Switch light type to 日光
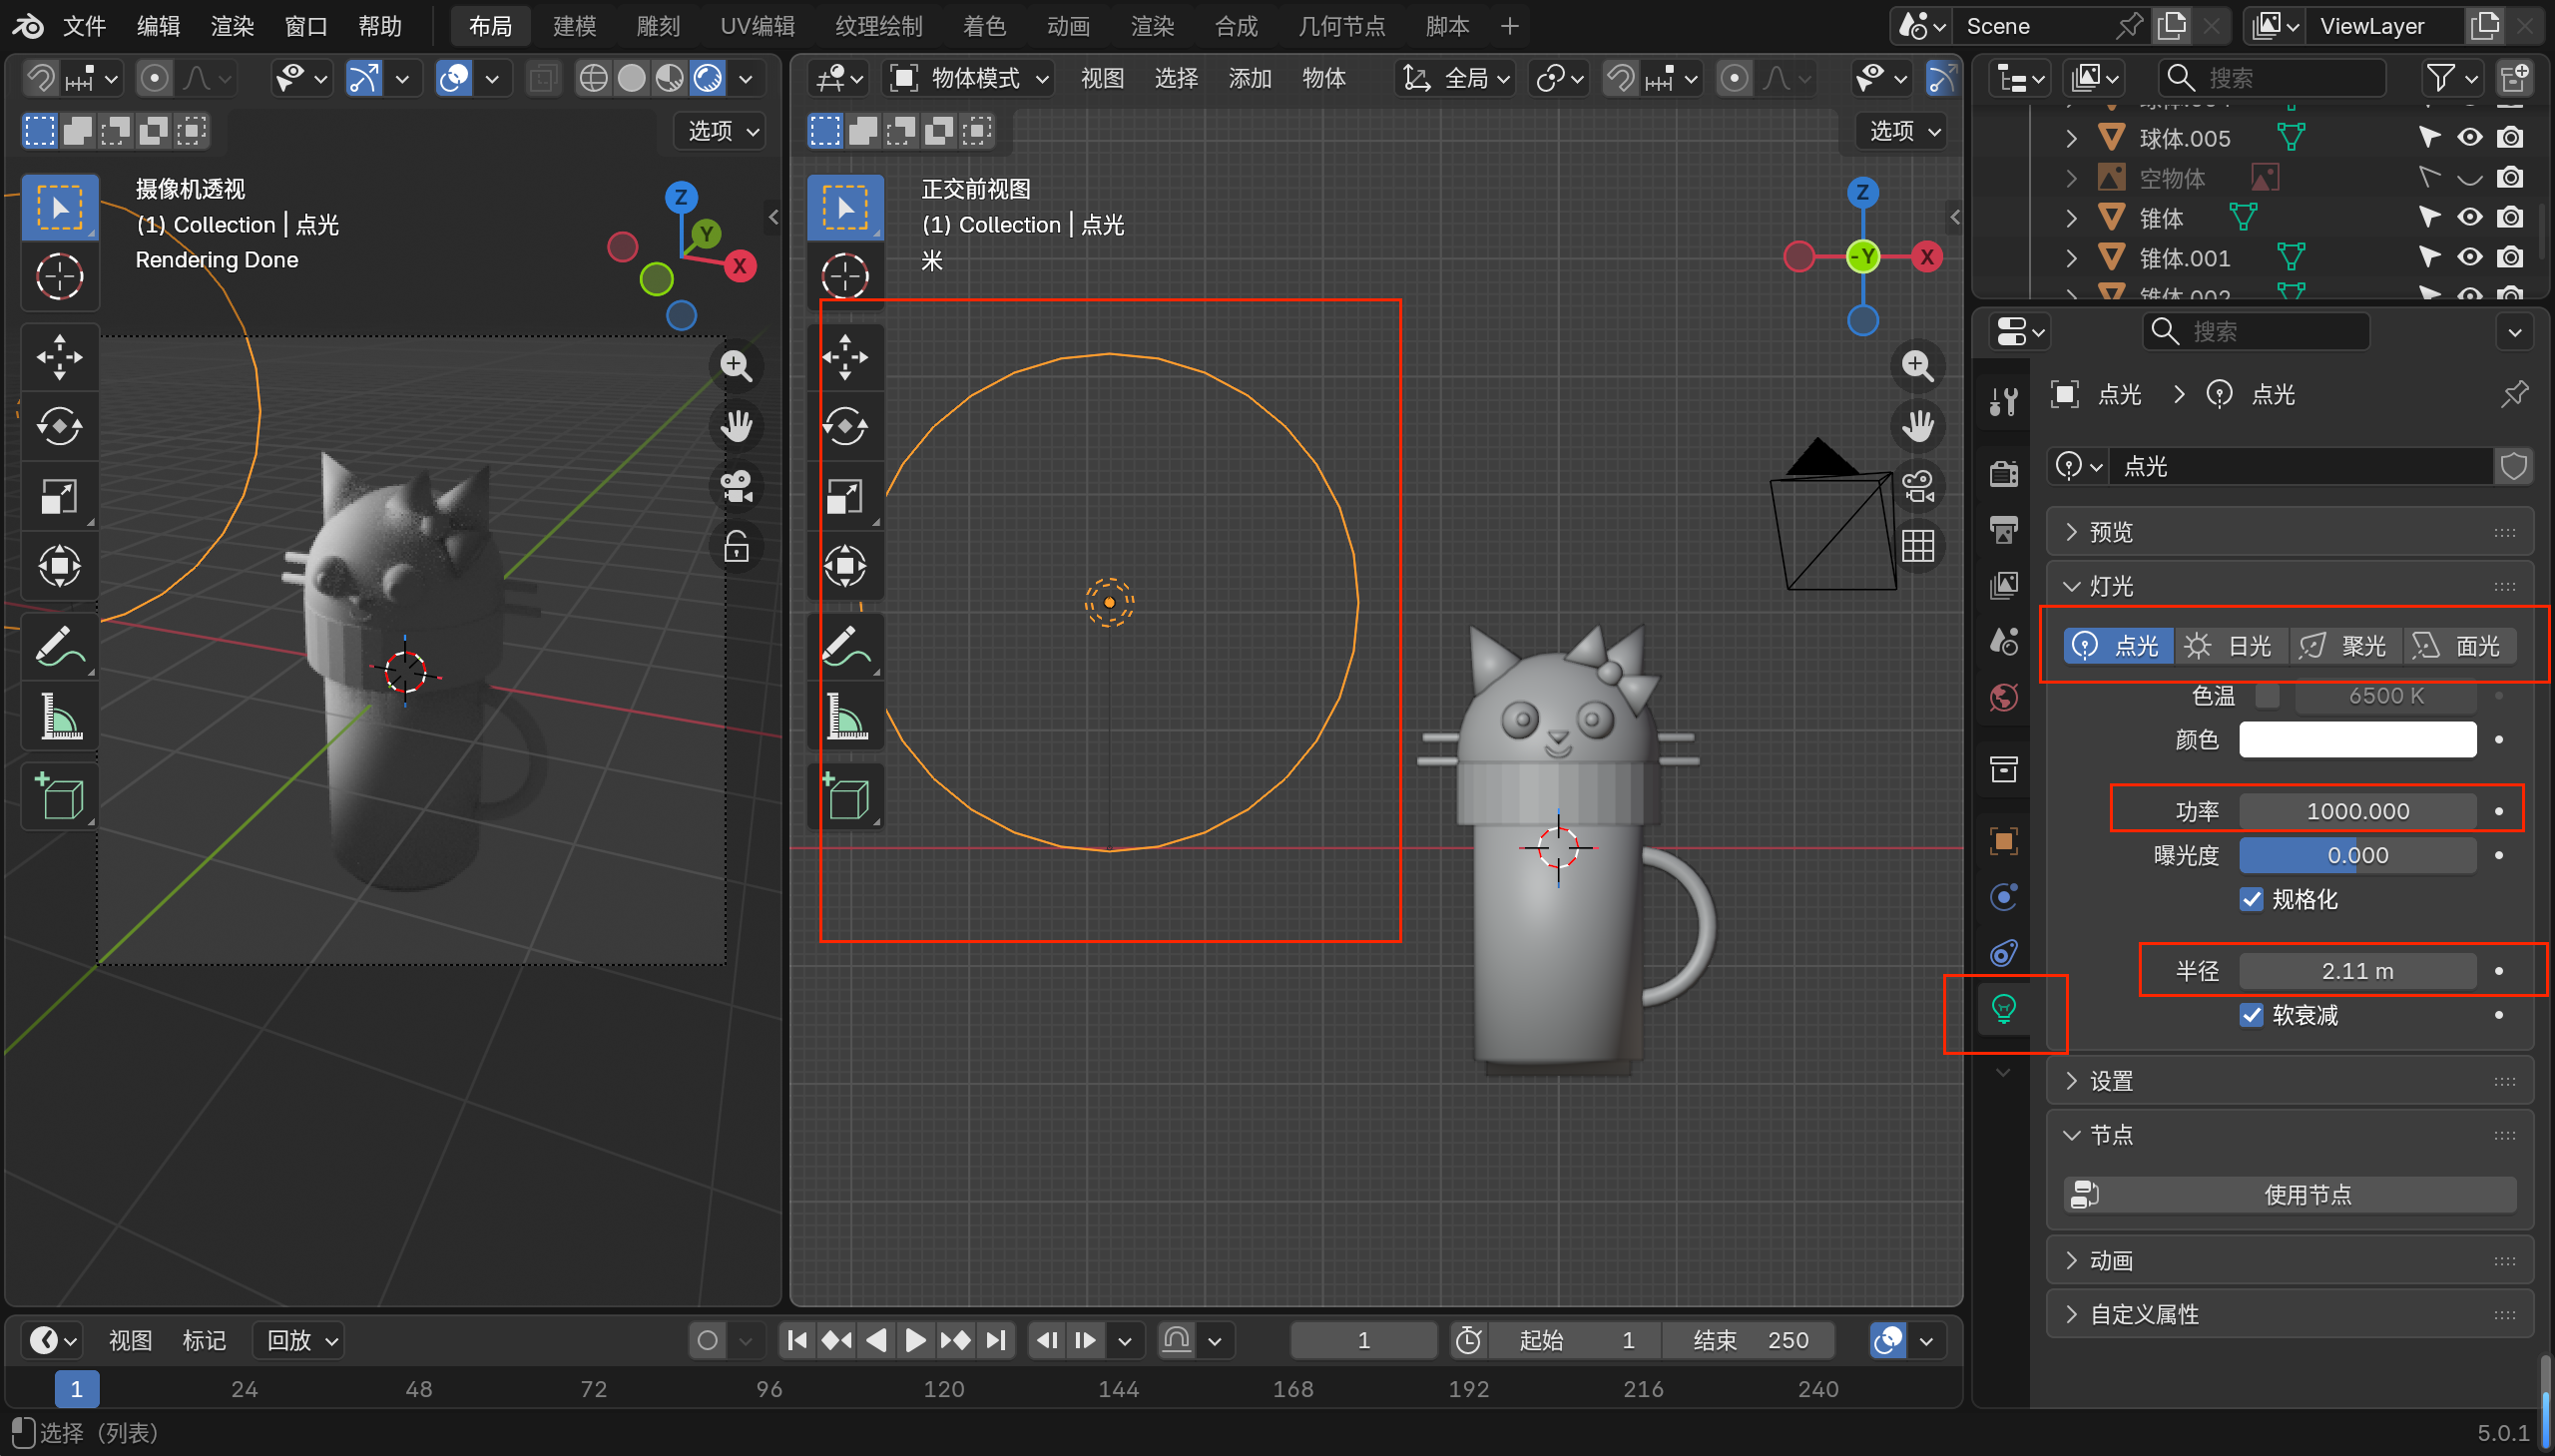 2230,646
